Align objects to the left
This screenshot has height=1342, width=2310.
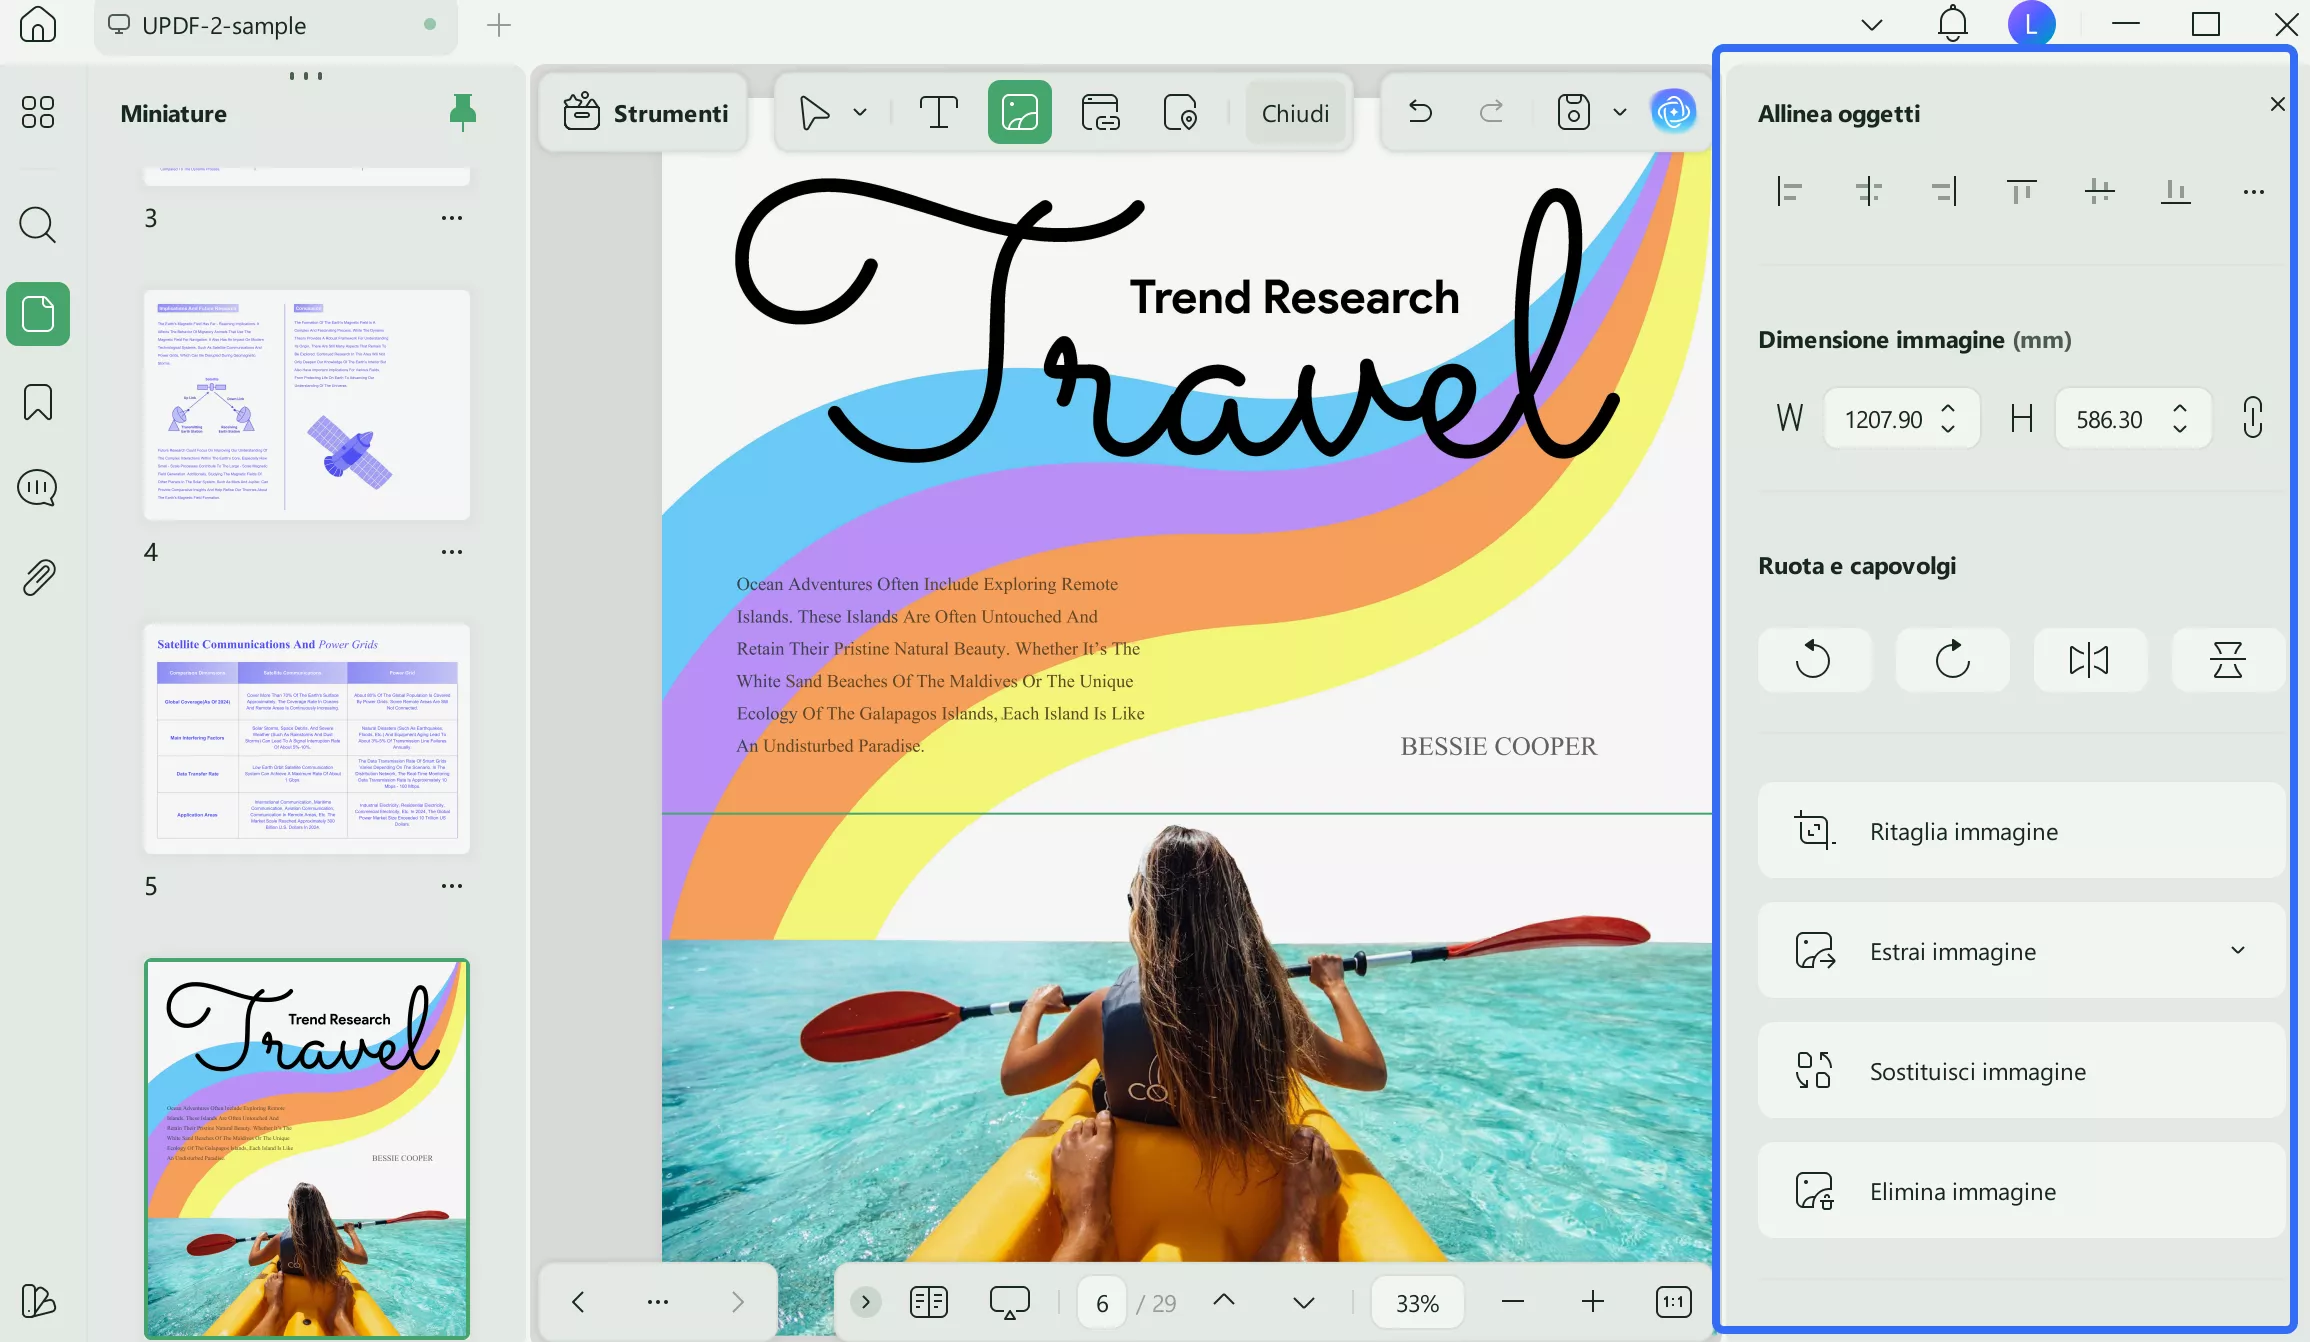tap(1790, 191)
